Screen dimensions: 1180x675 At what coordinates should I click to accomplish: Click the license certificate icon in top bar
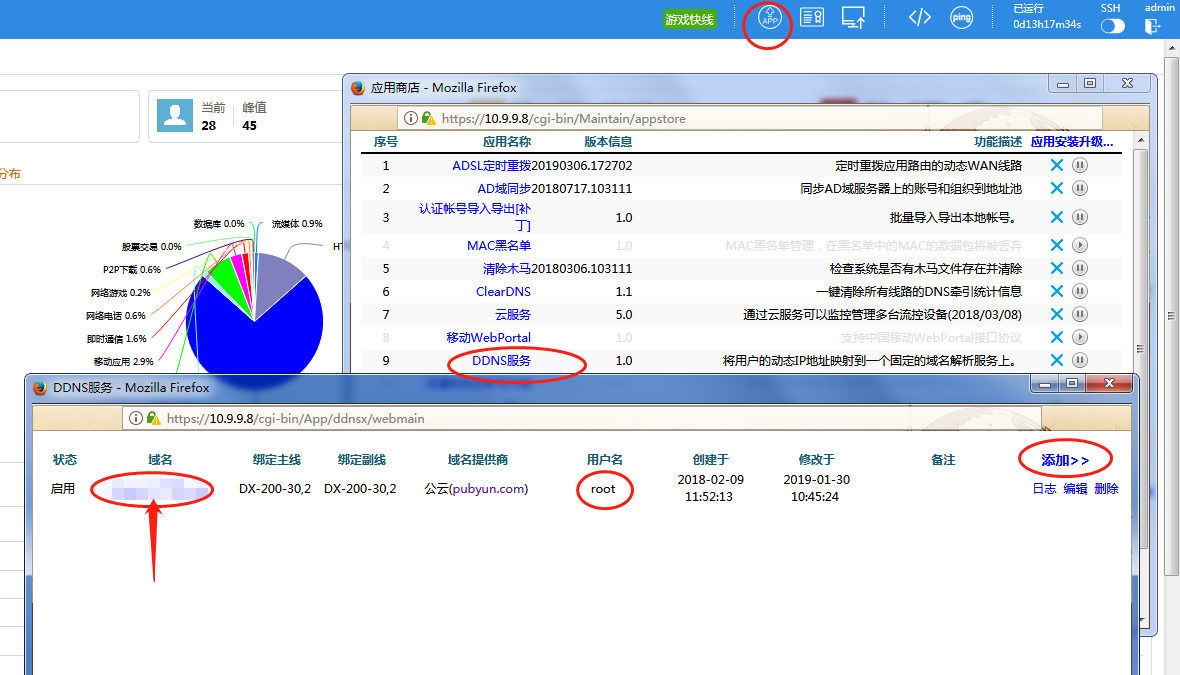coord(812,18)
